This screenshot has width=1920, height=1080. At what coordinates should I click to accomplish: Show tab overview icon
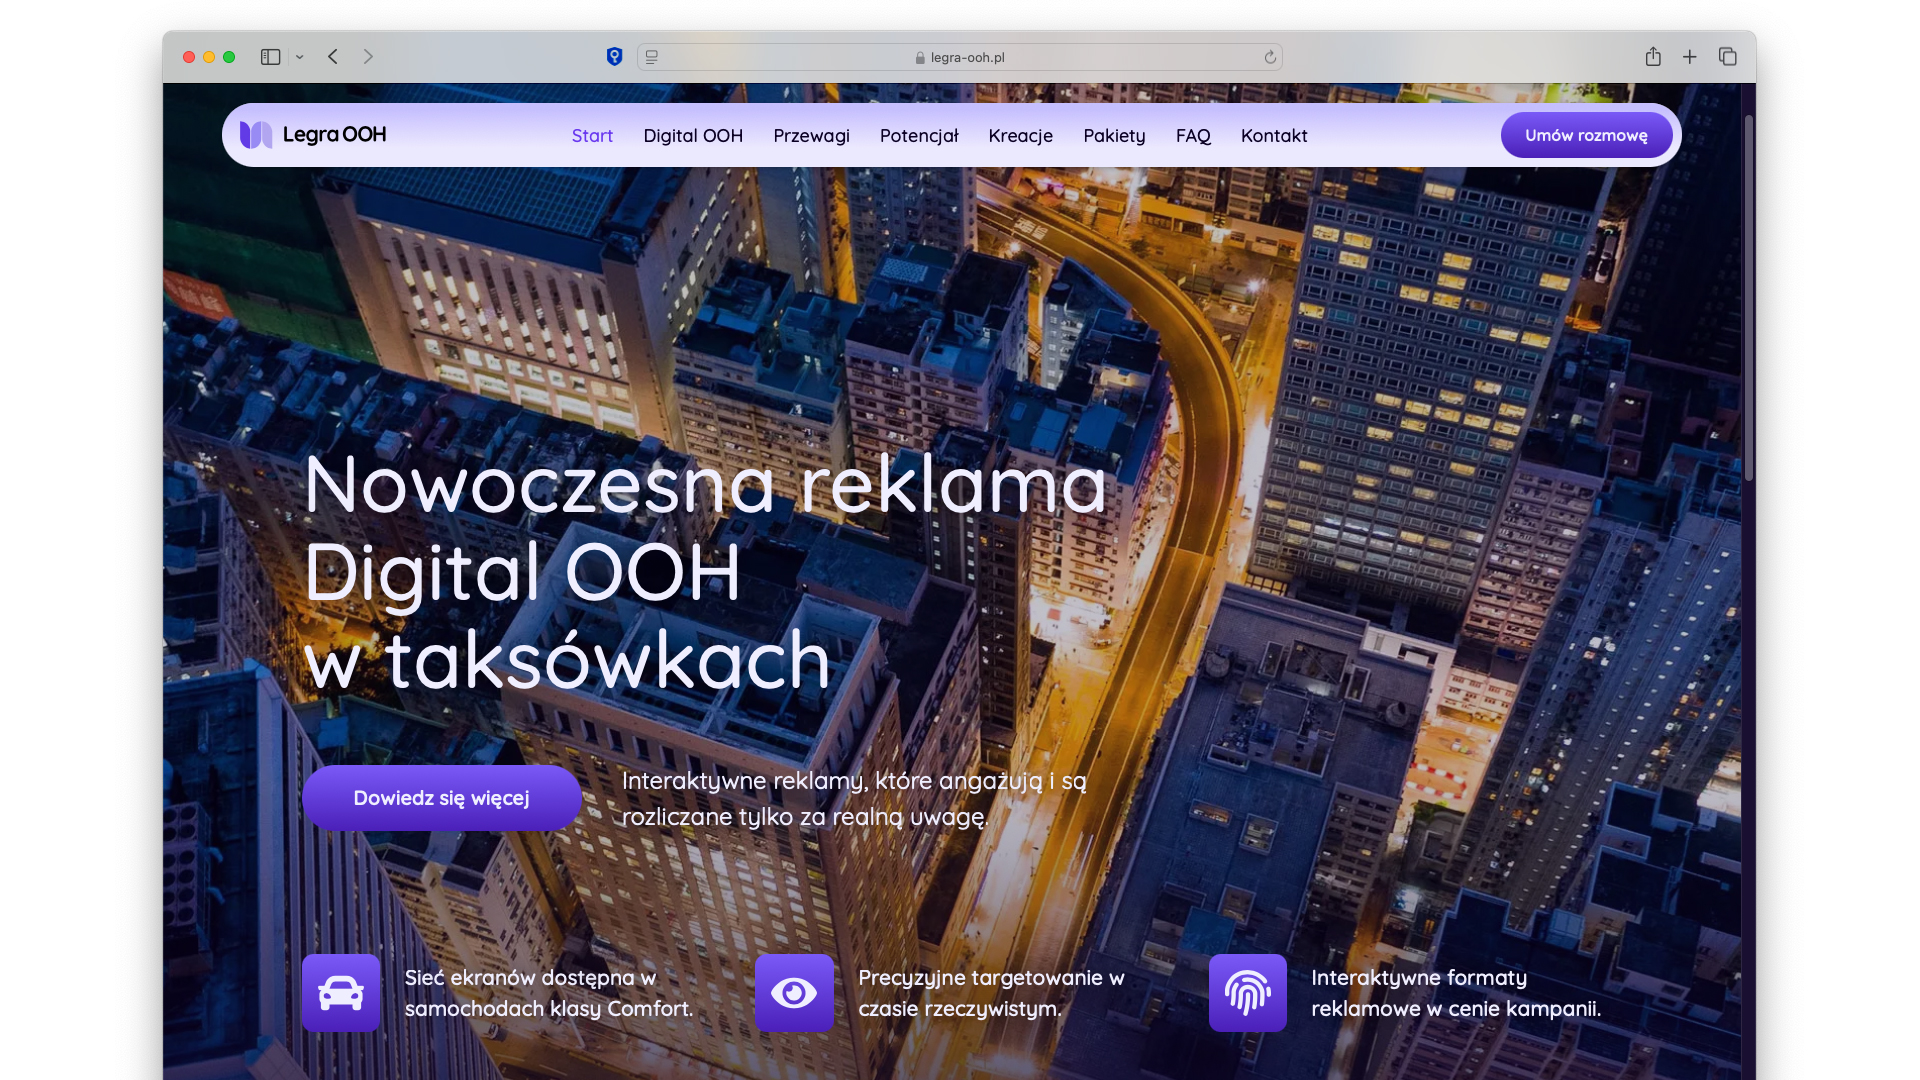[1727, 57]
